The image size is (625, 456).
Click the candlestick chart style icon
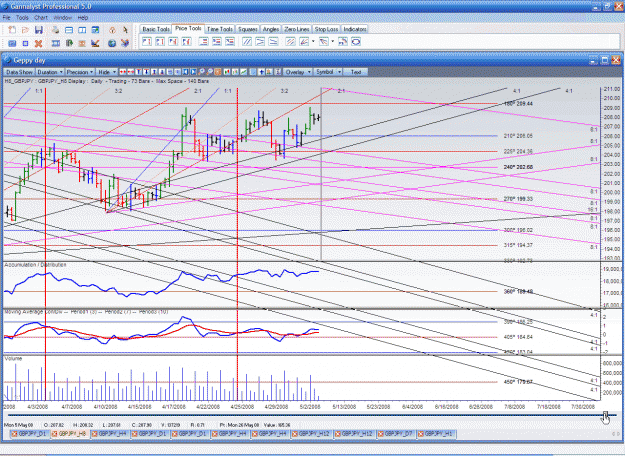pos(226,72)
